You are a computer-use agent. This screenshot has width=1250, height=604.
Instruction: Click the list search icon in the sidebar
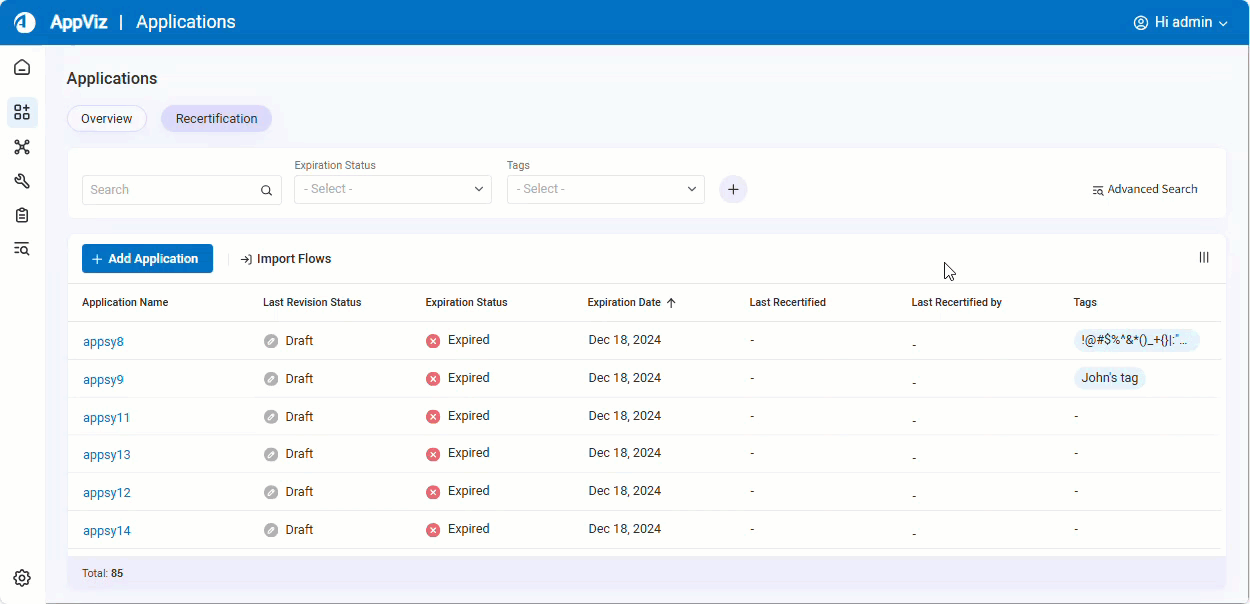click(22, 249)
